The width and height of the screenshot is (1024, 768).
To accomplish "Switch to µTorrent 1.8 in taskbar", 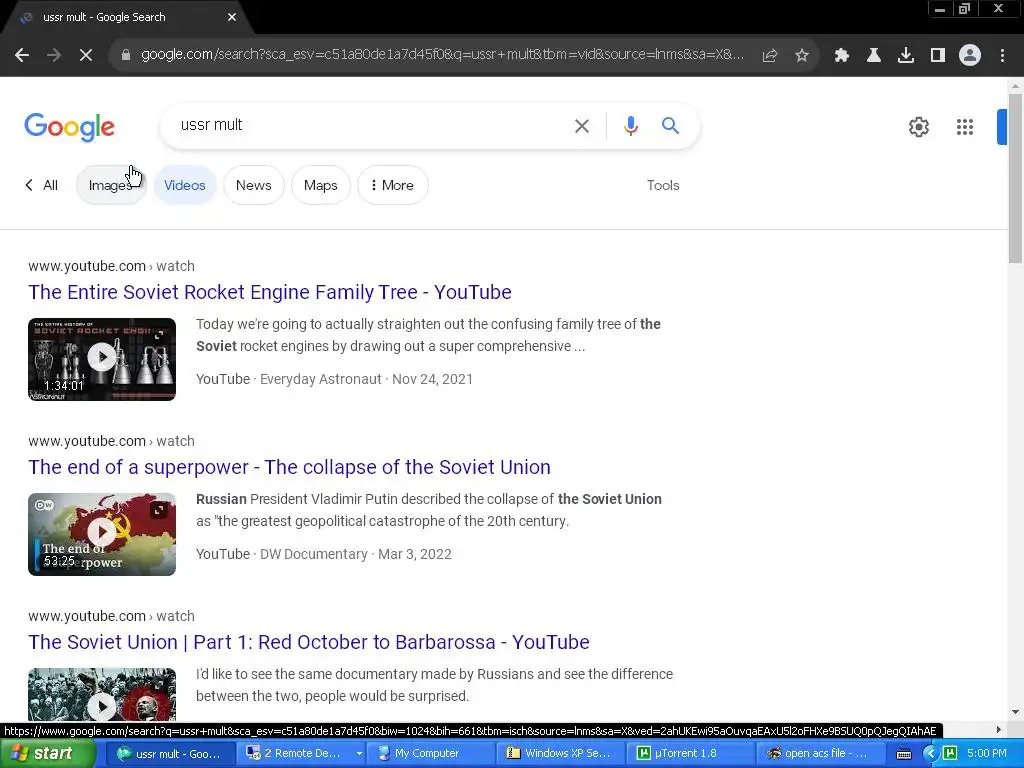I will click(x=689, y=754).
